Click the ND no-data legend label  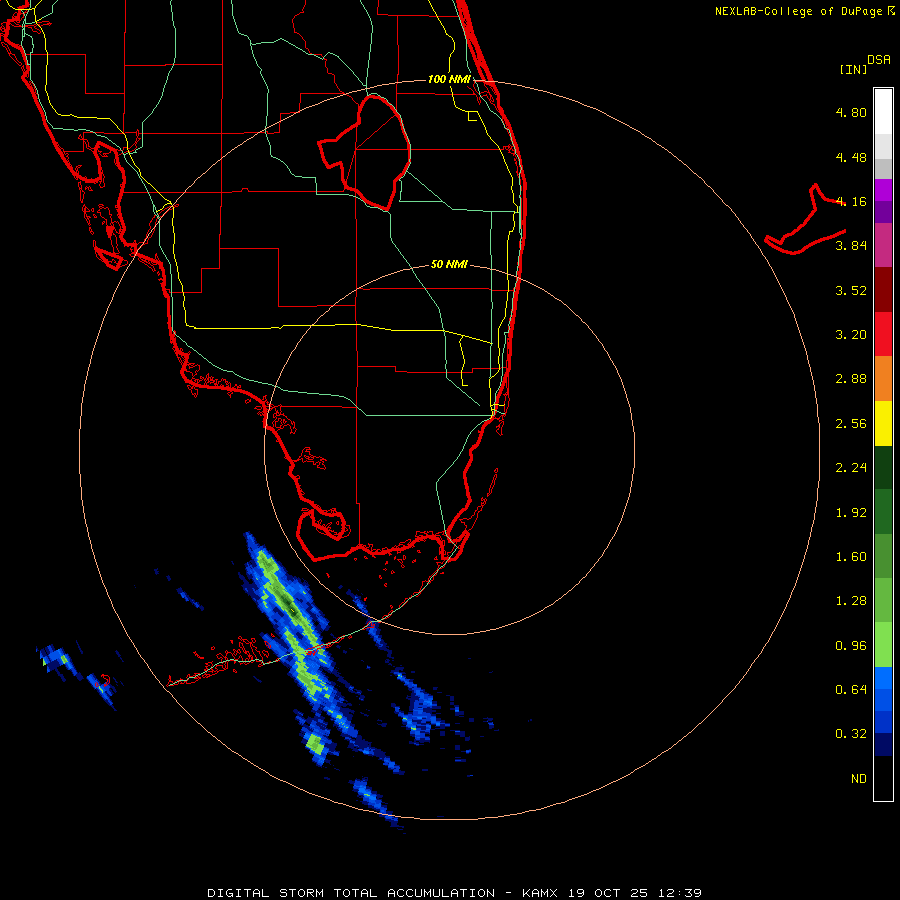point(859,779)
